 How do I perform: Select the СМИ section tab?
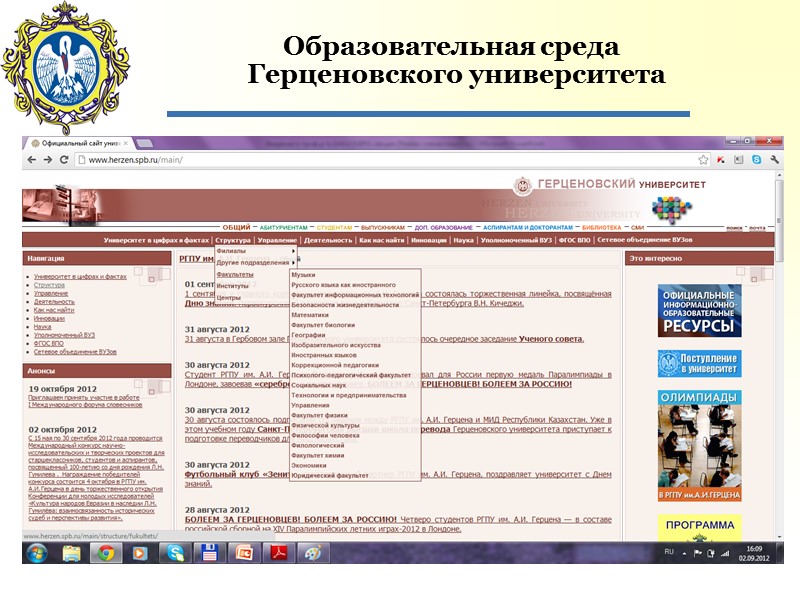[x=637, y=228]
